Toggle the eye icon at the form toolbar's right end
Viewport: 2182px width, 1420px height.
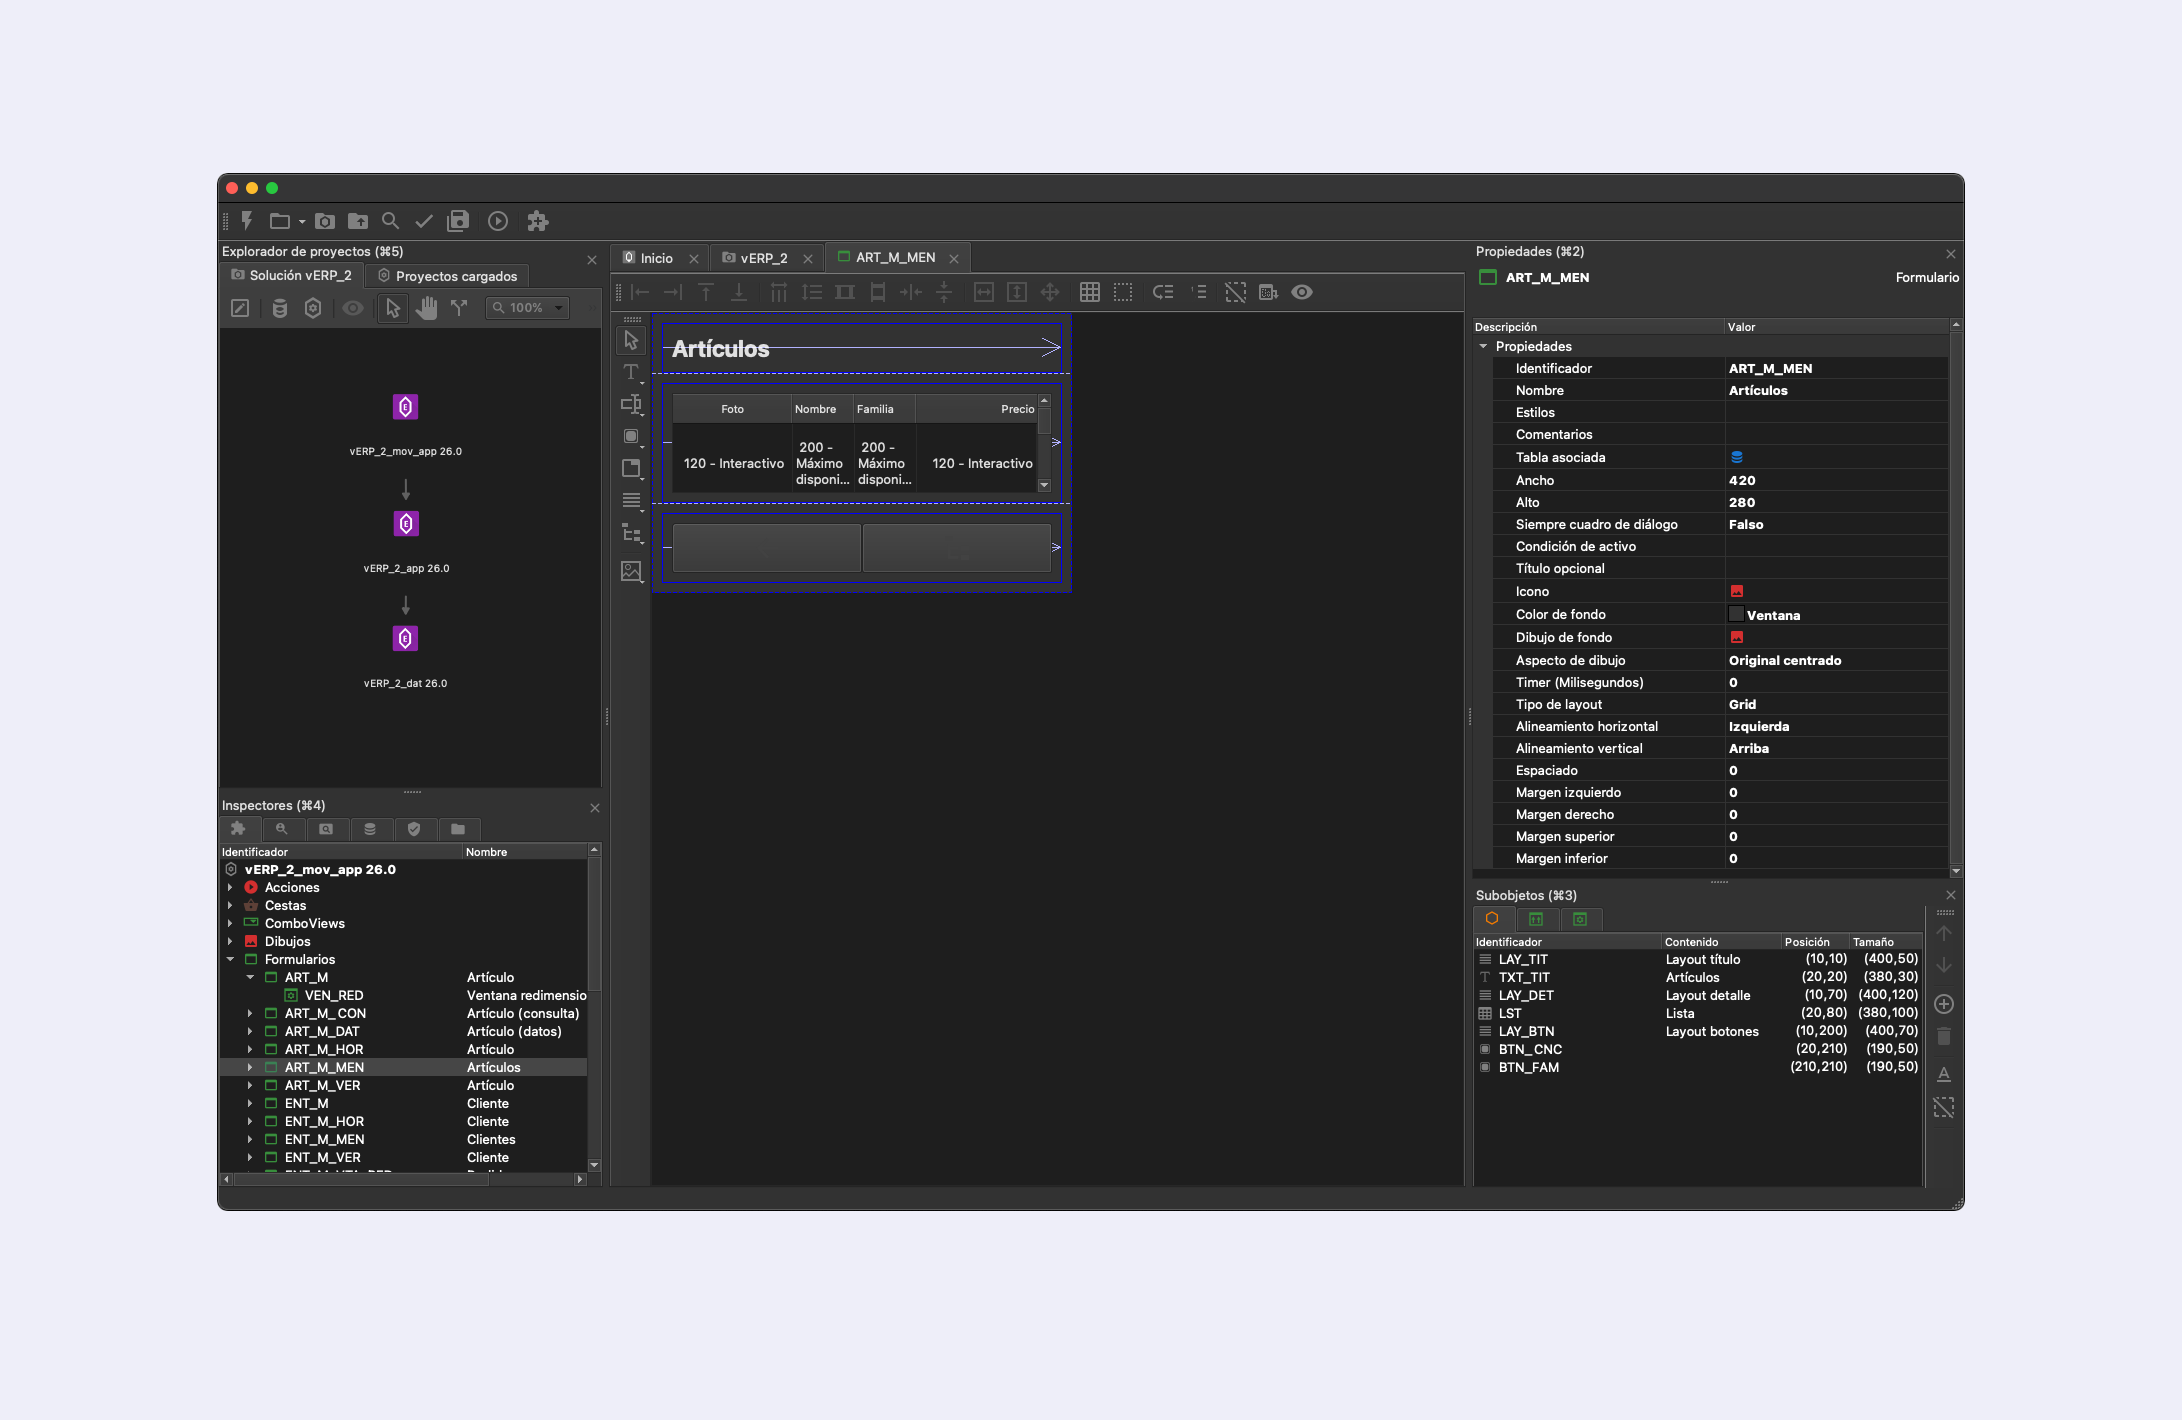click(x=1302, y=292)
